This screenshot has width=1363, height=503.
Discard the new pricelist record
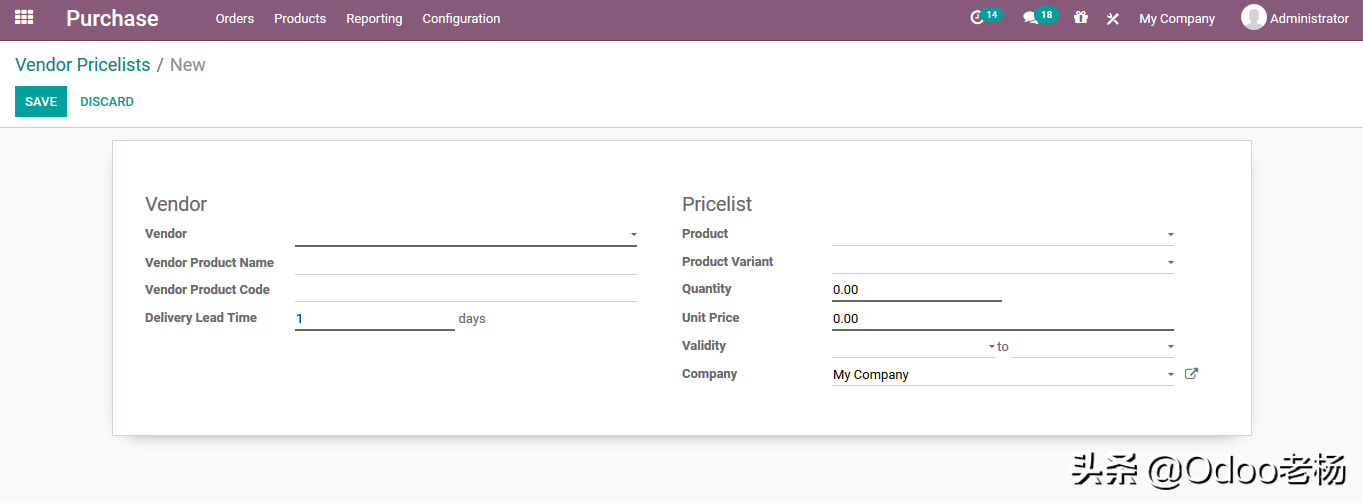(107, 102)
